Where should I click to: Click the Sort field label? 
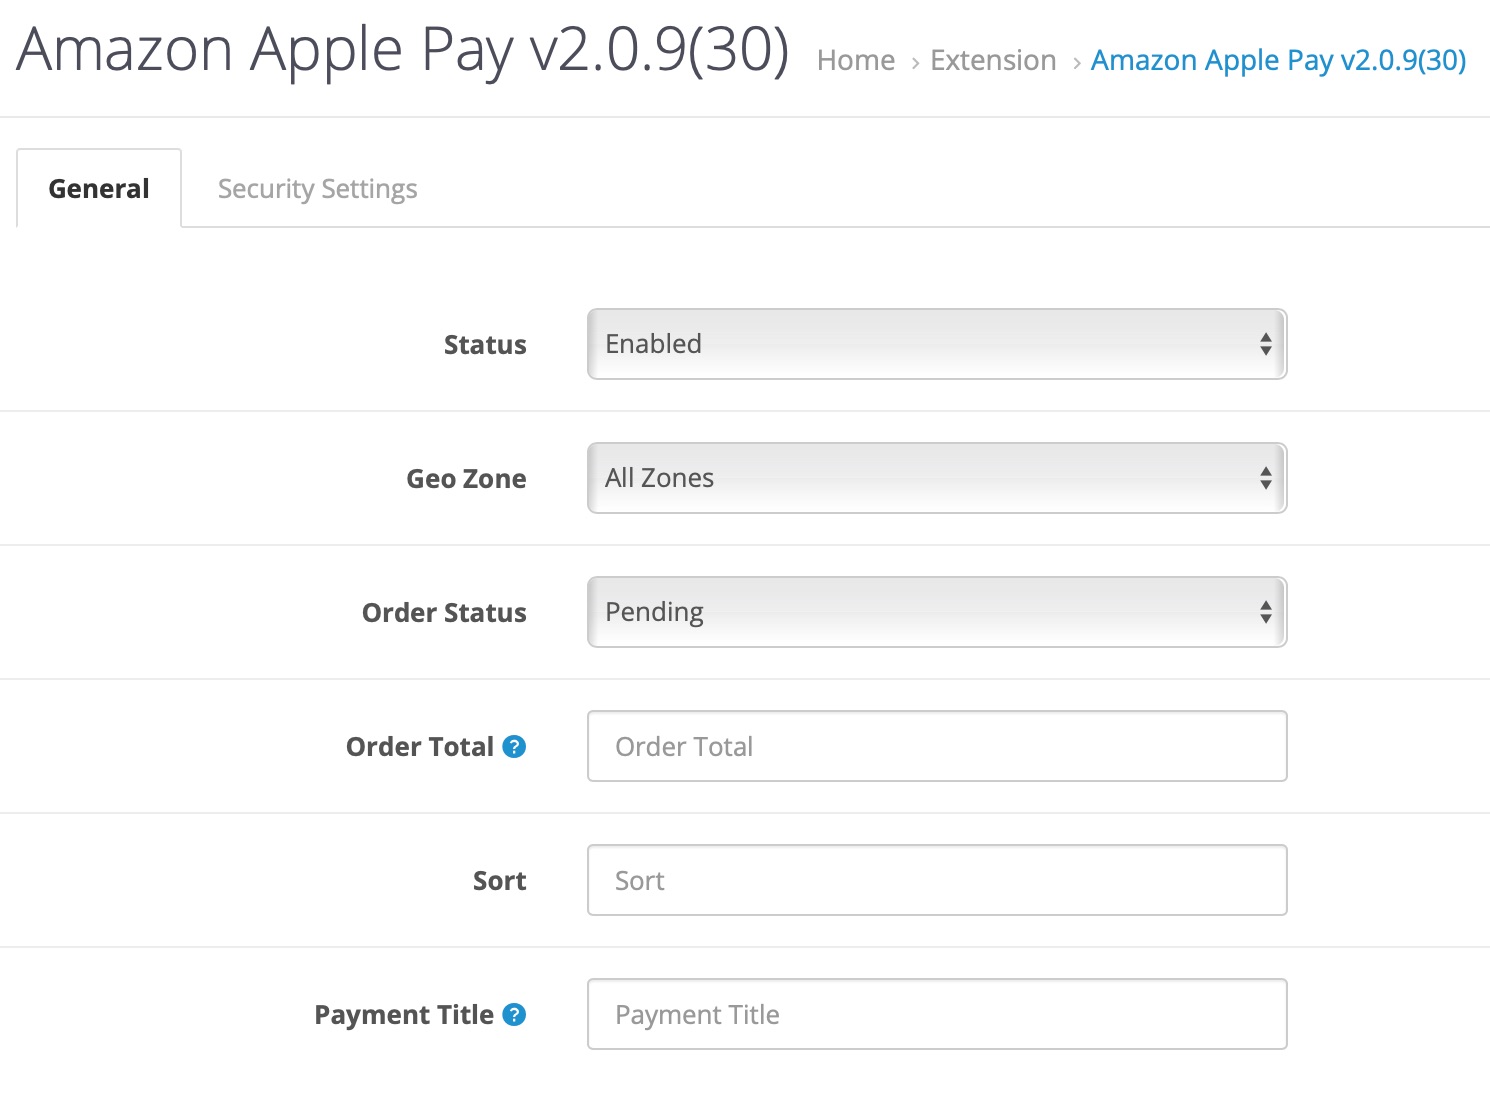coord(499,881)
